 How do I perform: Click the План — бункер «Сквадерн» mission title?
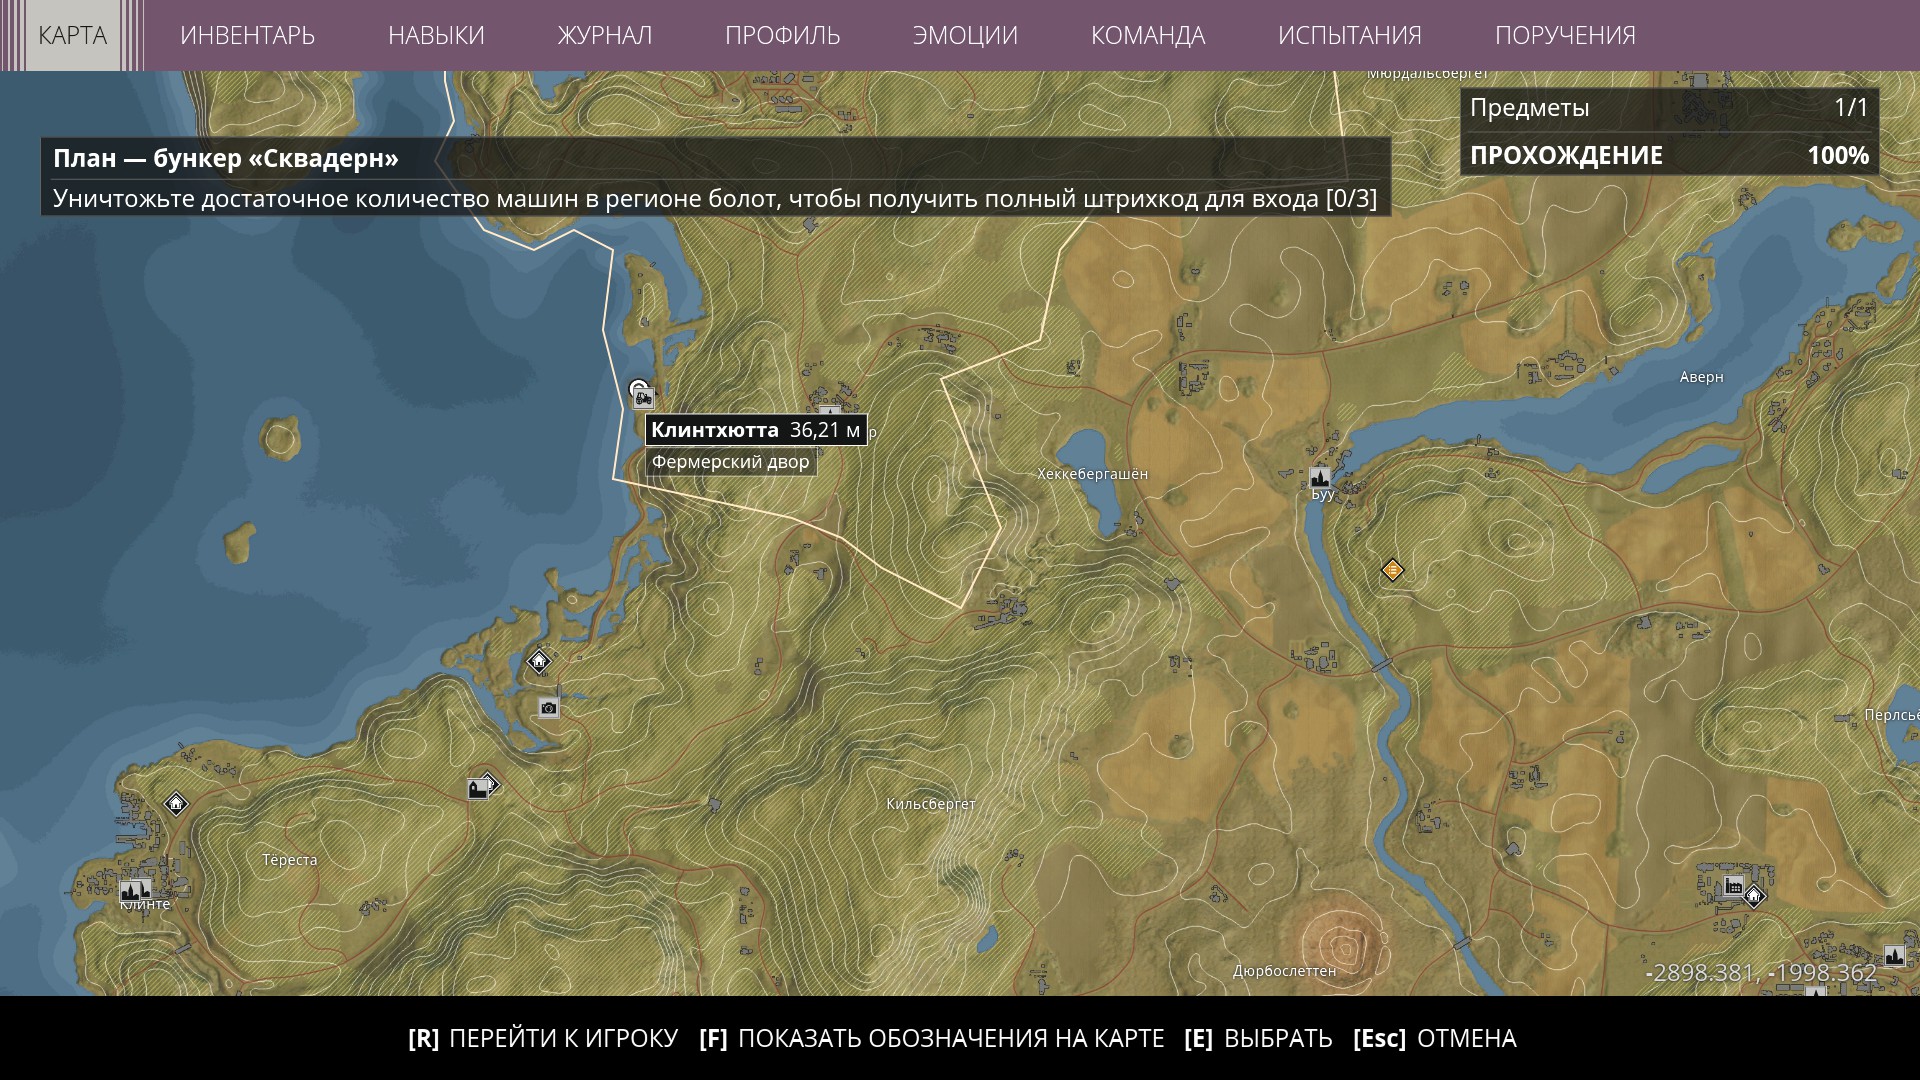(226, 158)
